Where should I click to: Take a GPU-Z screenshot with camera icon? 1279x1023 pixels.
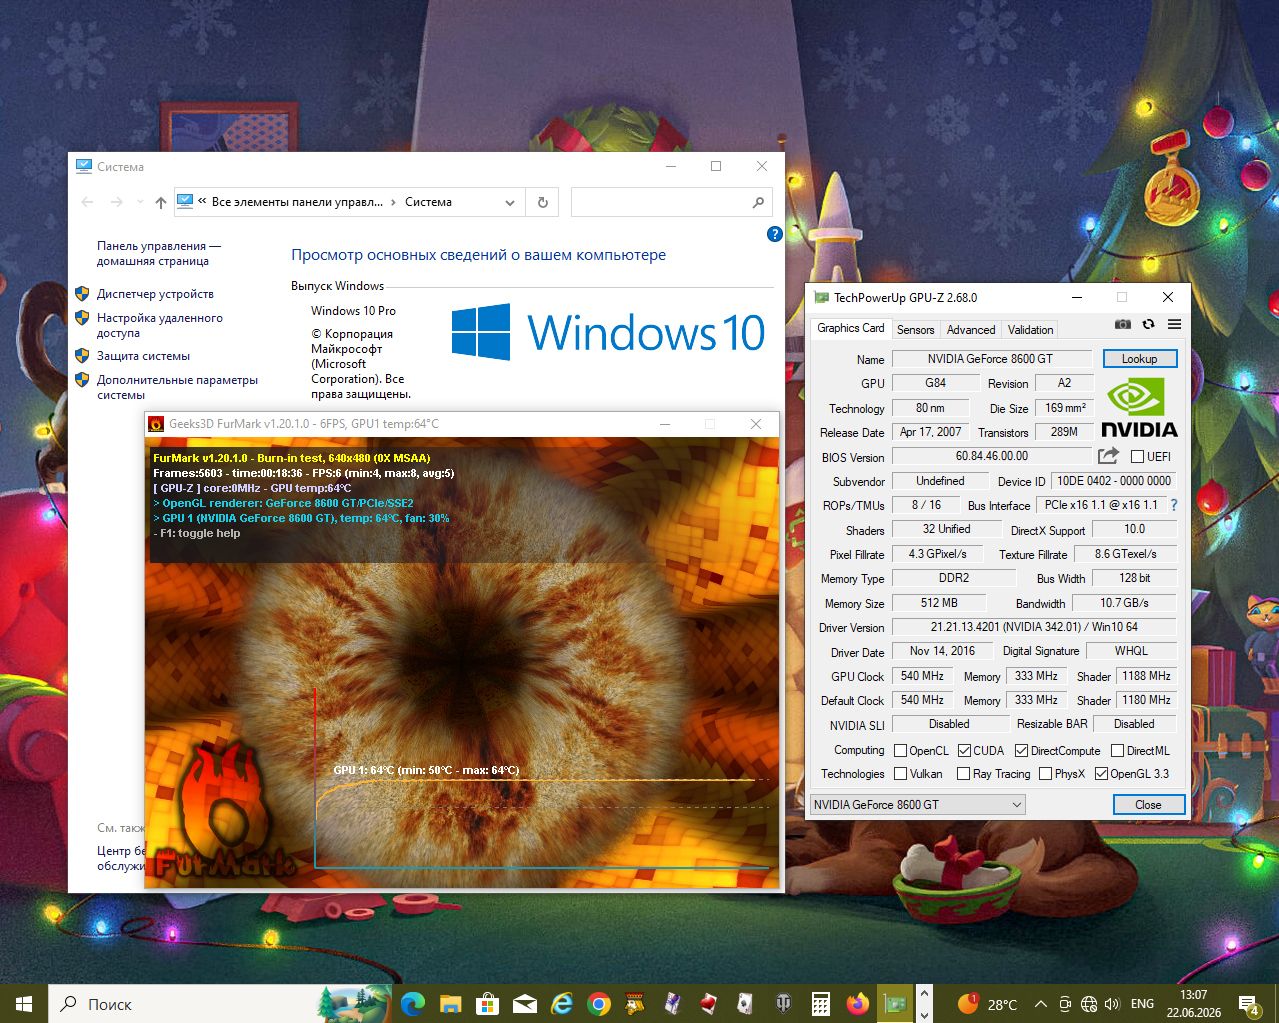pos(1123,324)
